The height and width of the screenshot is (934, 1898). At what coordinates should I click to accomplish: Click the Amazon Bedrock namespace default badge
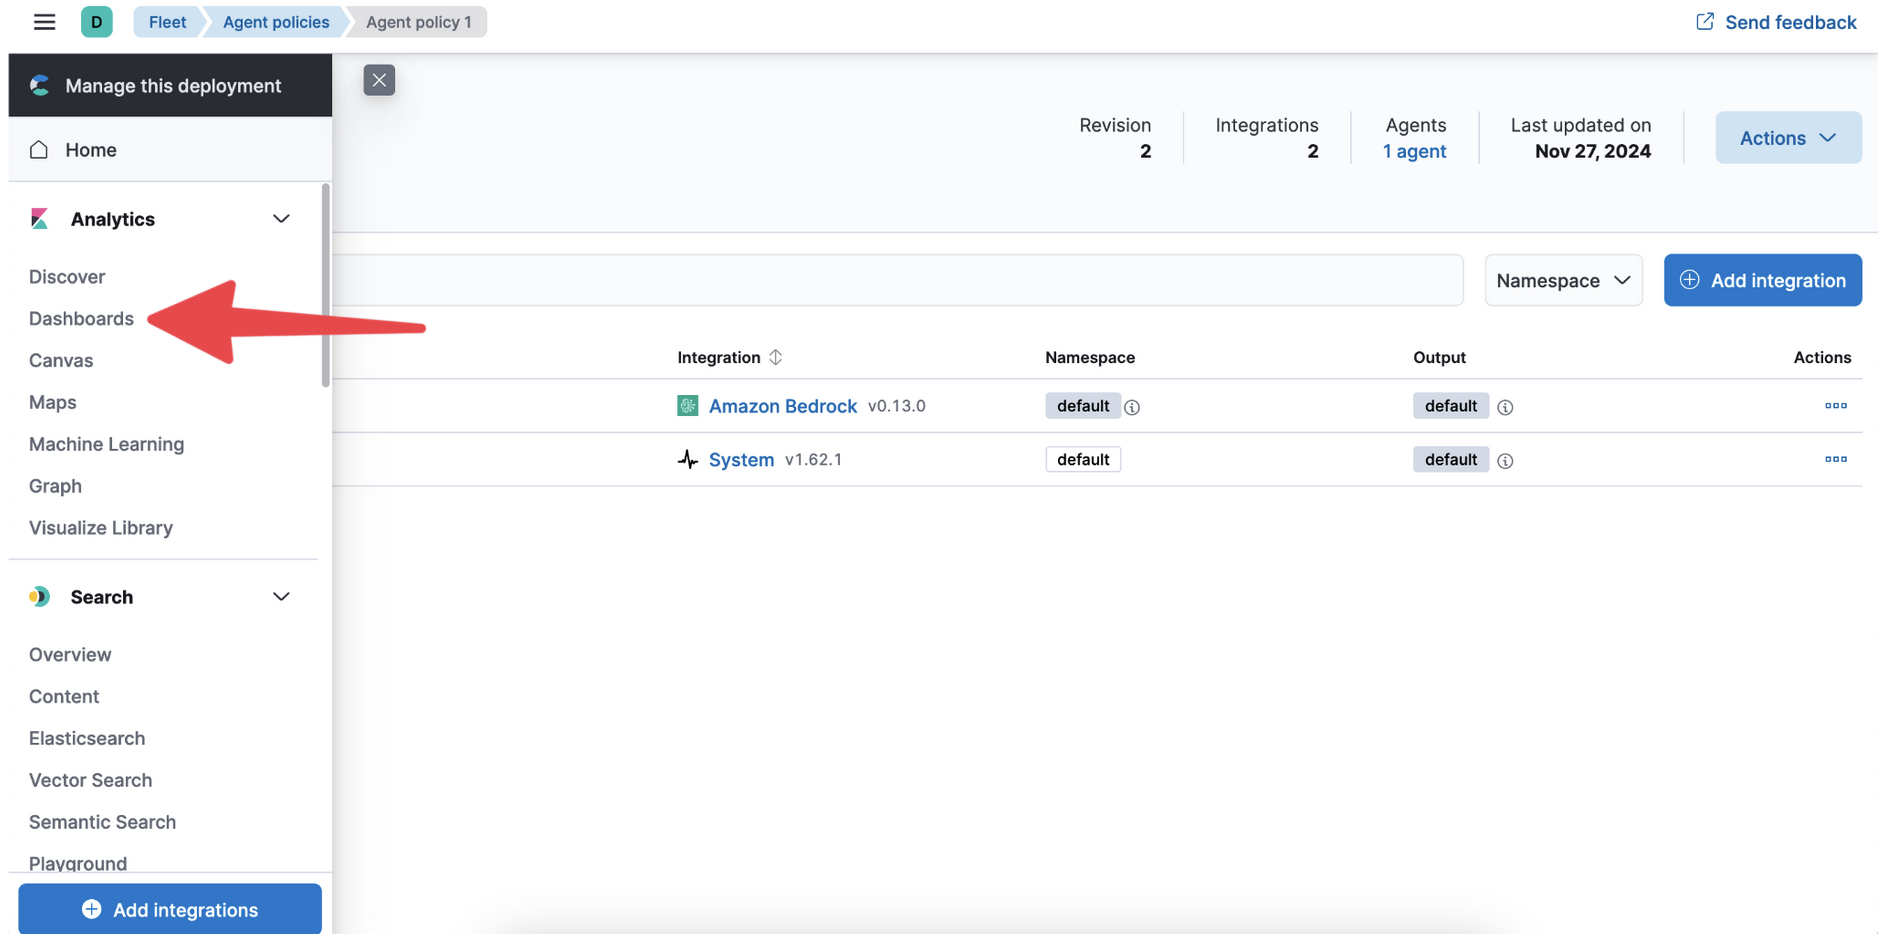tap(1083, 406)
